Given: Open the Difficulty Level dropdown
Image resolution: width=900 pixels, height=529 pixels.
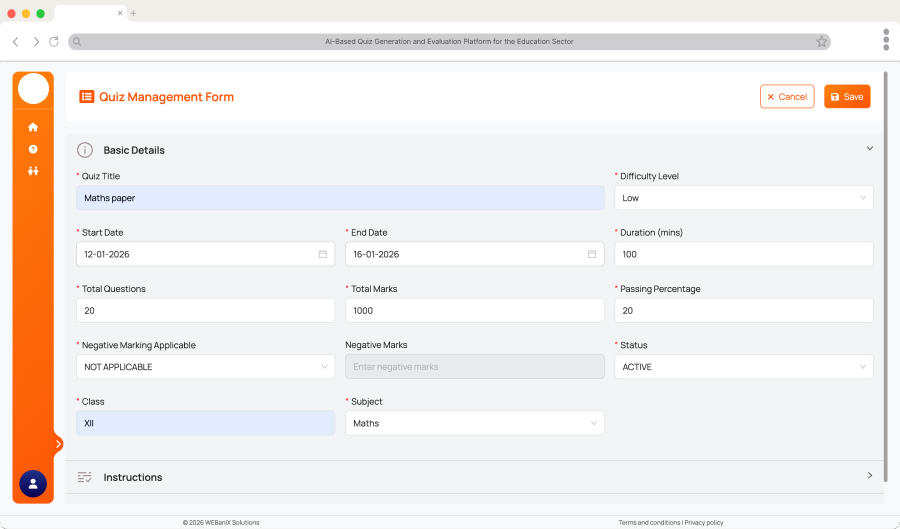Looking at the screenshot, I should pyautogui.click(x=743, y=198).
